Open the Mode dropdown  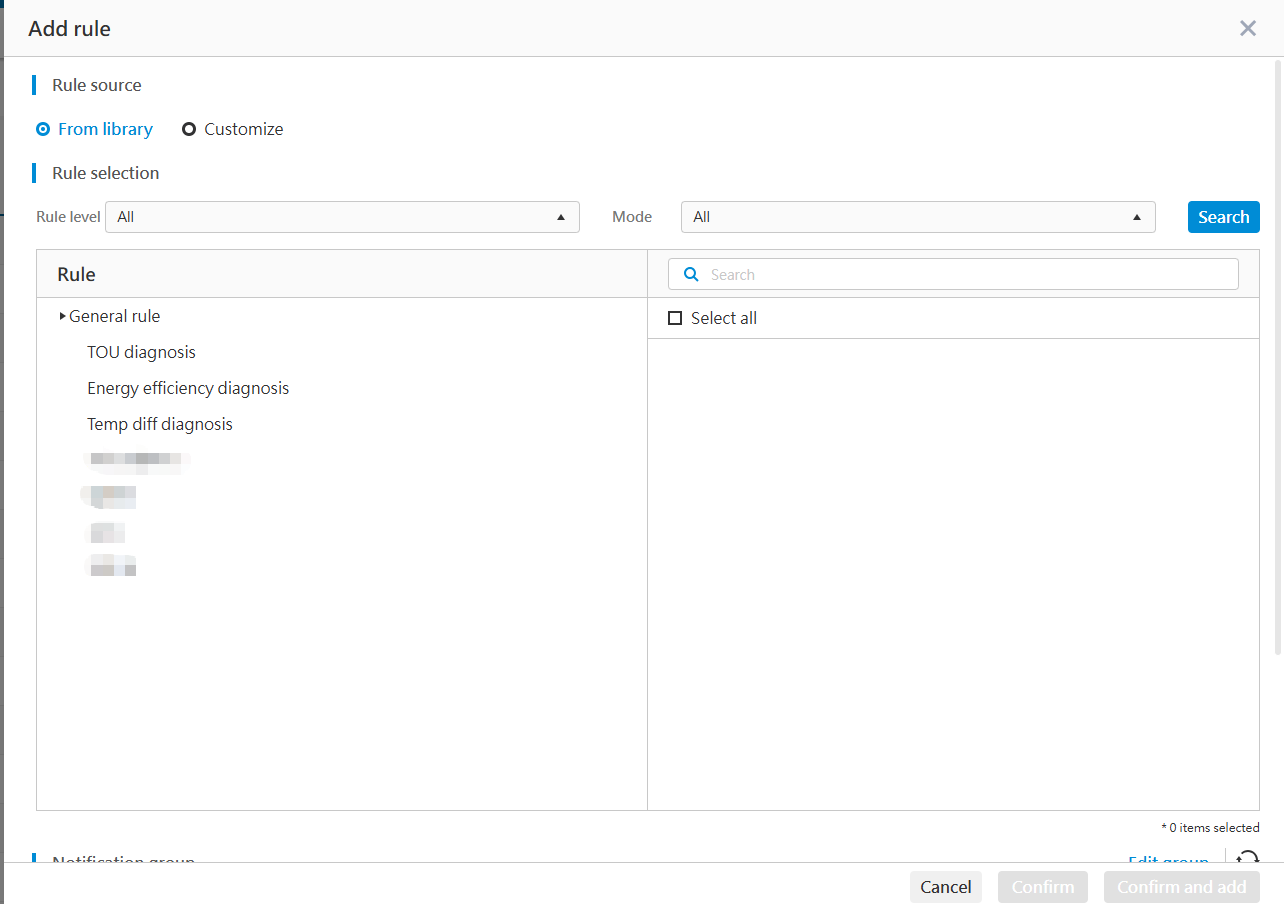[x=918, y=217]
